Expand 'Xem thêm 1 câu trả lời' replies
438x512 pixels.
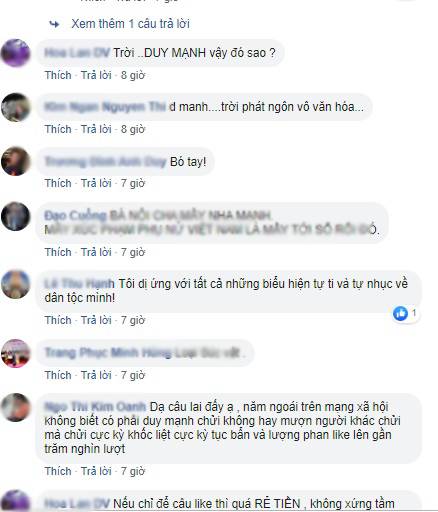tap(130, 24)
